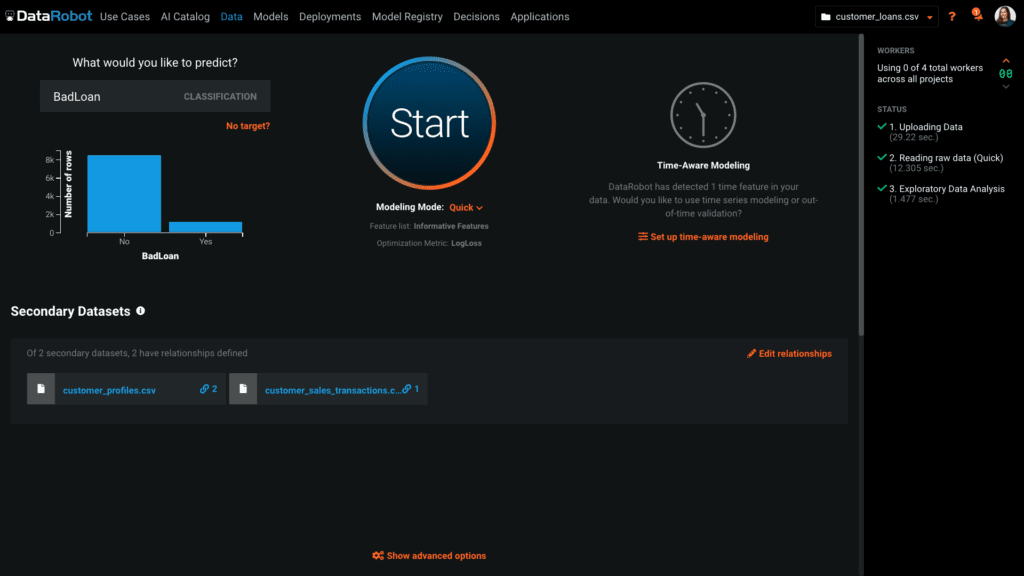
Task: Click the Time-Aware Modeling clock icon
Action: (703, 115)
